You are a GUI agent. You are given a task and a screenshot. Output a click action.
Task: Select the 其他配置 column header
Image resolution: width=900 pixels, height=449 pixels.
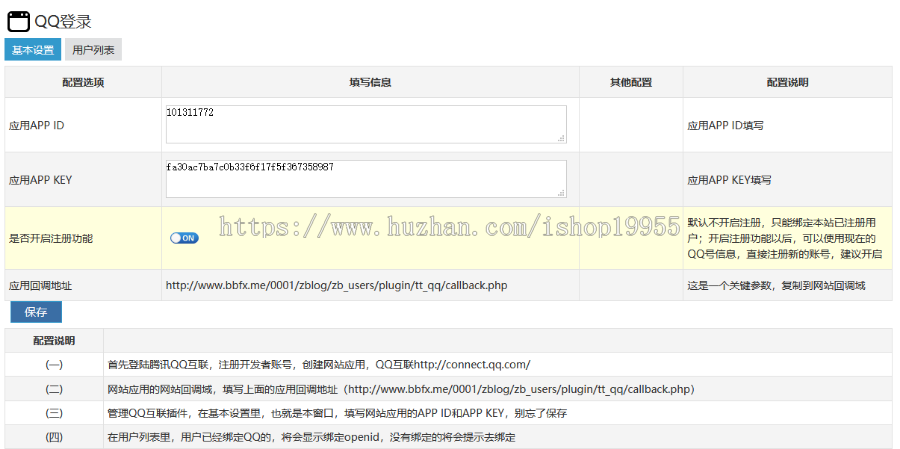coord(631,83)
